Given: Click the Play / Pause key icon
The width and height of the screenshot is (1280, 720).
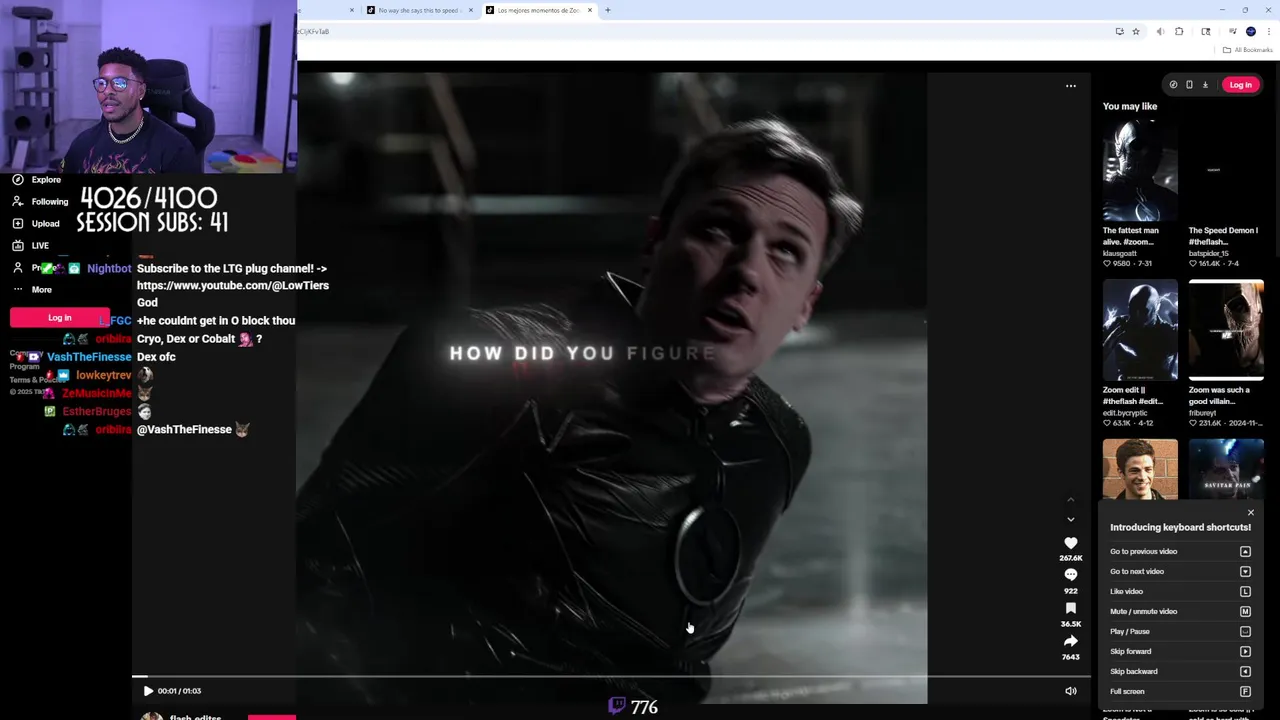Looking at the screenshot, I should [x=1245, y=632].
